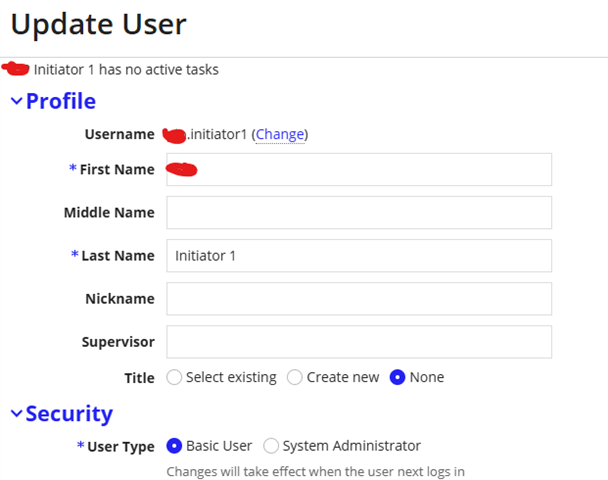Click the Change link beside the username

(280, 134)
